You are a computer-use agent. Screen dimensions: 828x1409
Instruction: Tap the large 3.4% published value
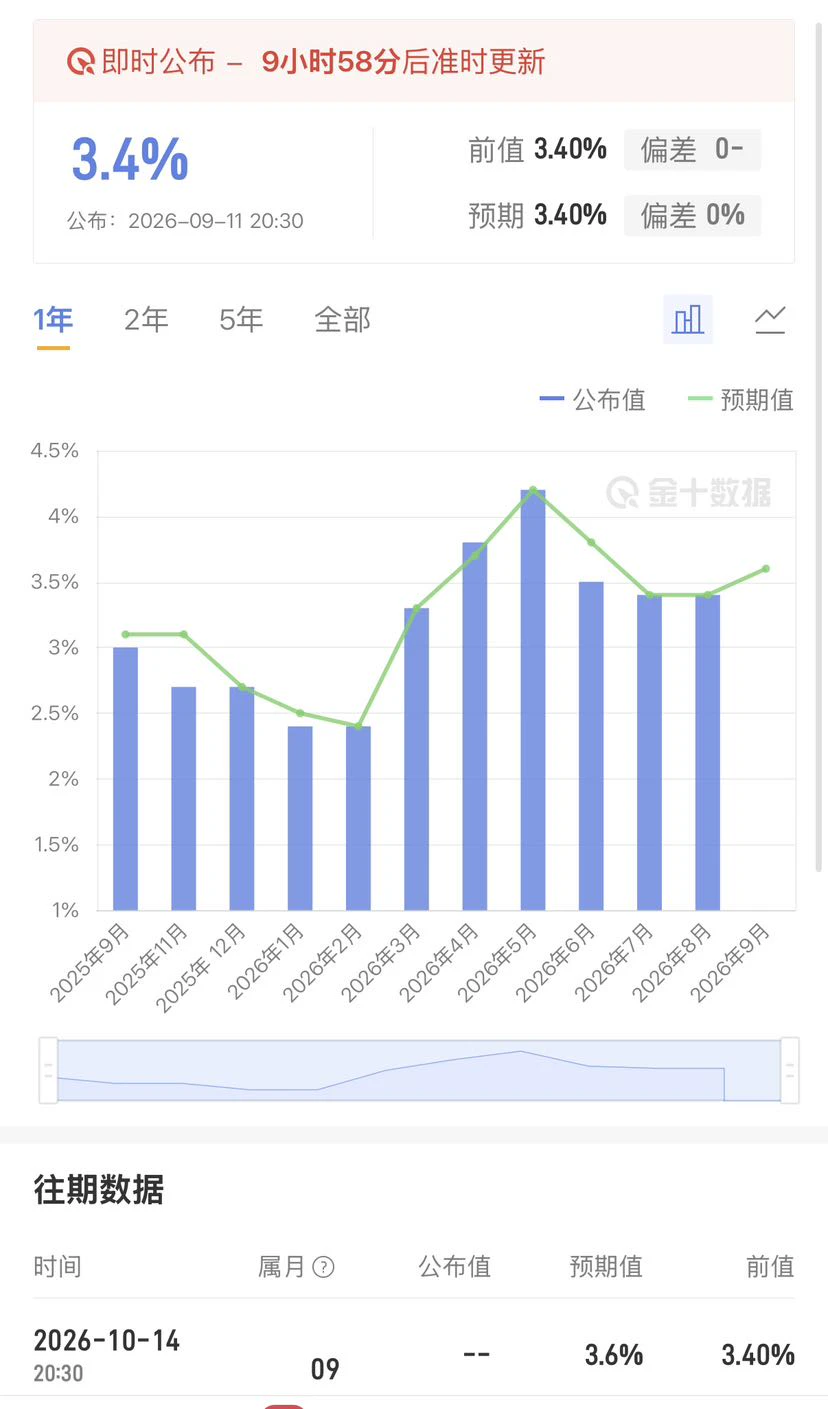click(x=130, y=158)
